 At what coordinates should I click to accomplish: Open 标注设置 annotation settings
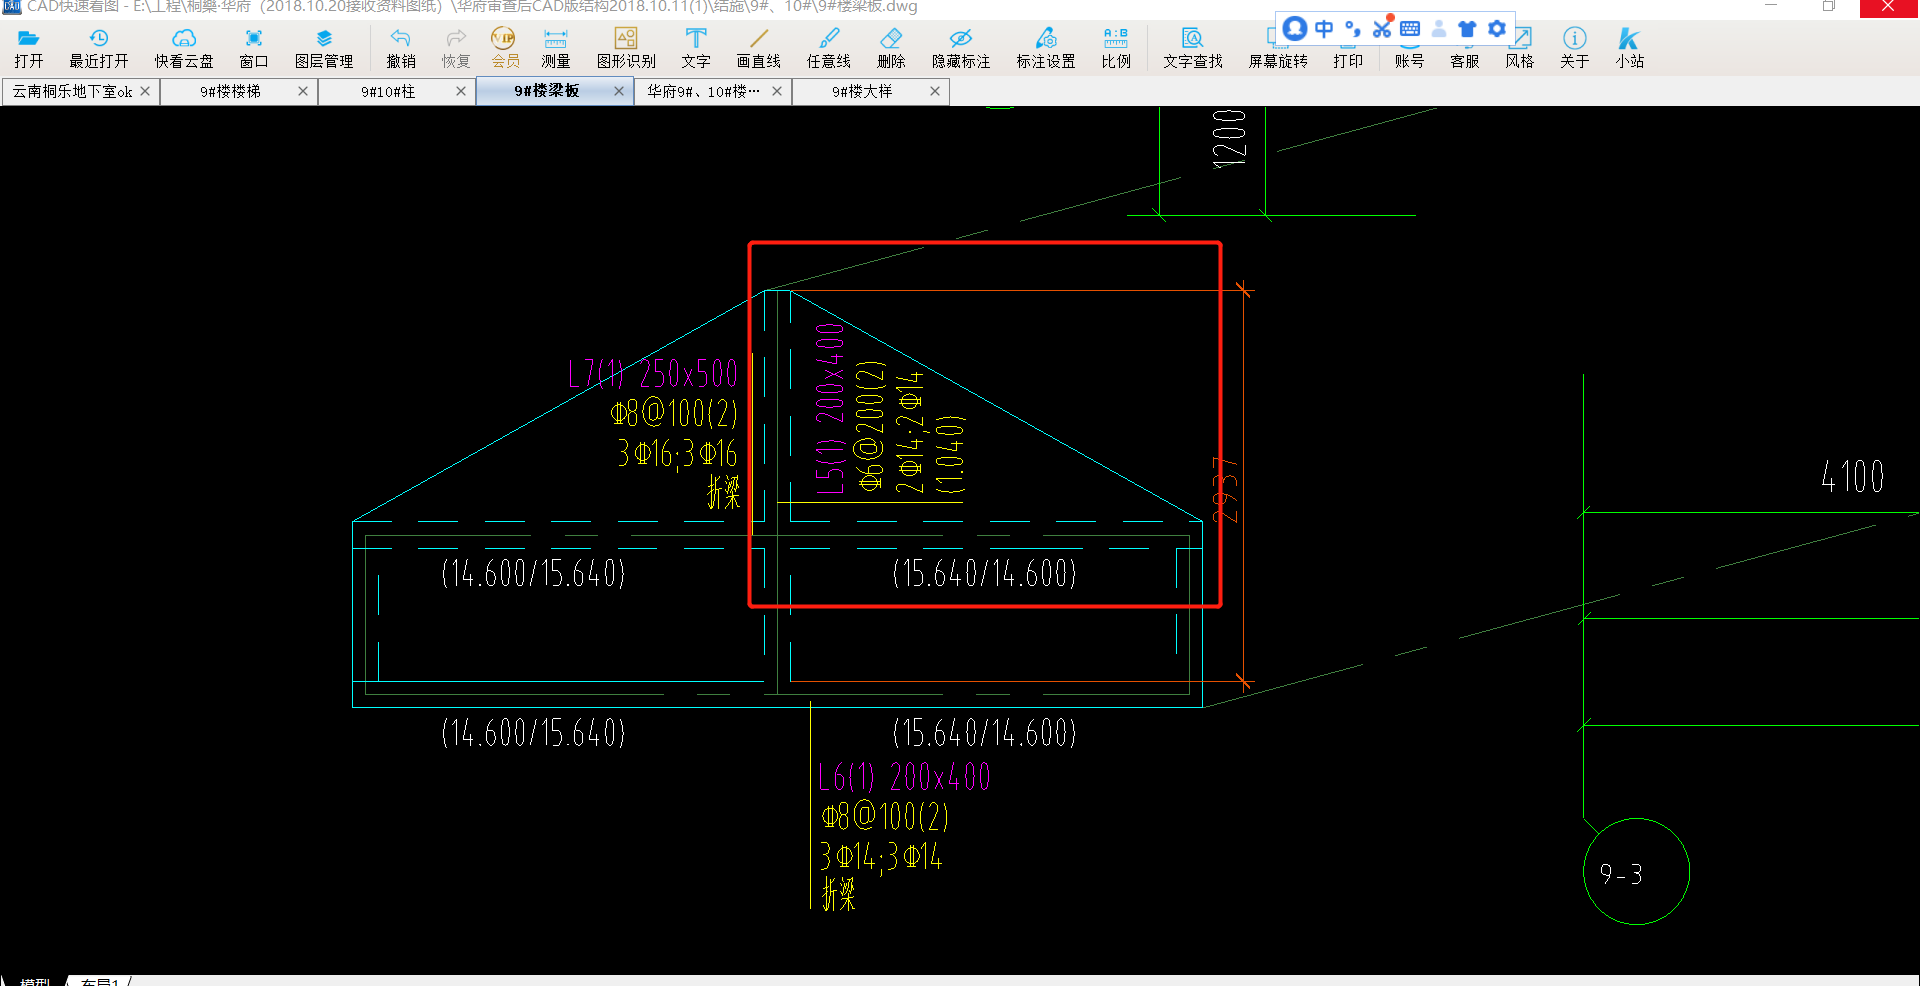[1046, 48]
